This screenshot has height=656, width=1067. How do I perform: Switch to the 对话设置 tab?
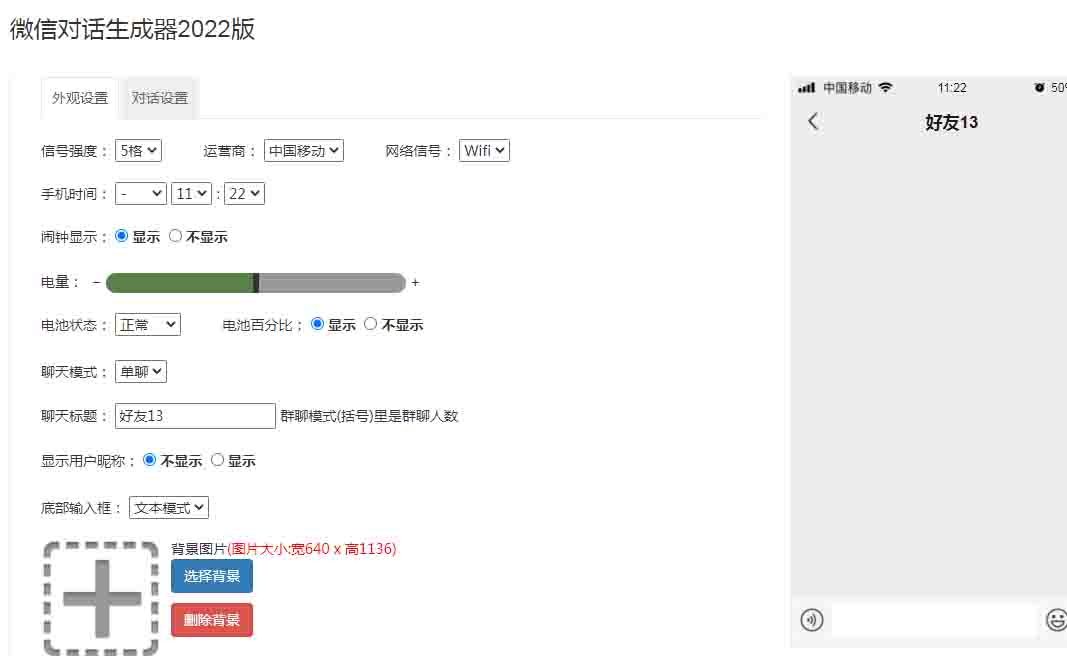click(160, 98)
